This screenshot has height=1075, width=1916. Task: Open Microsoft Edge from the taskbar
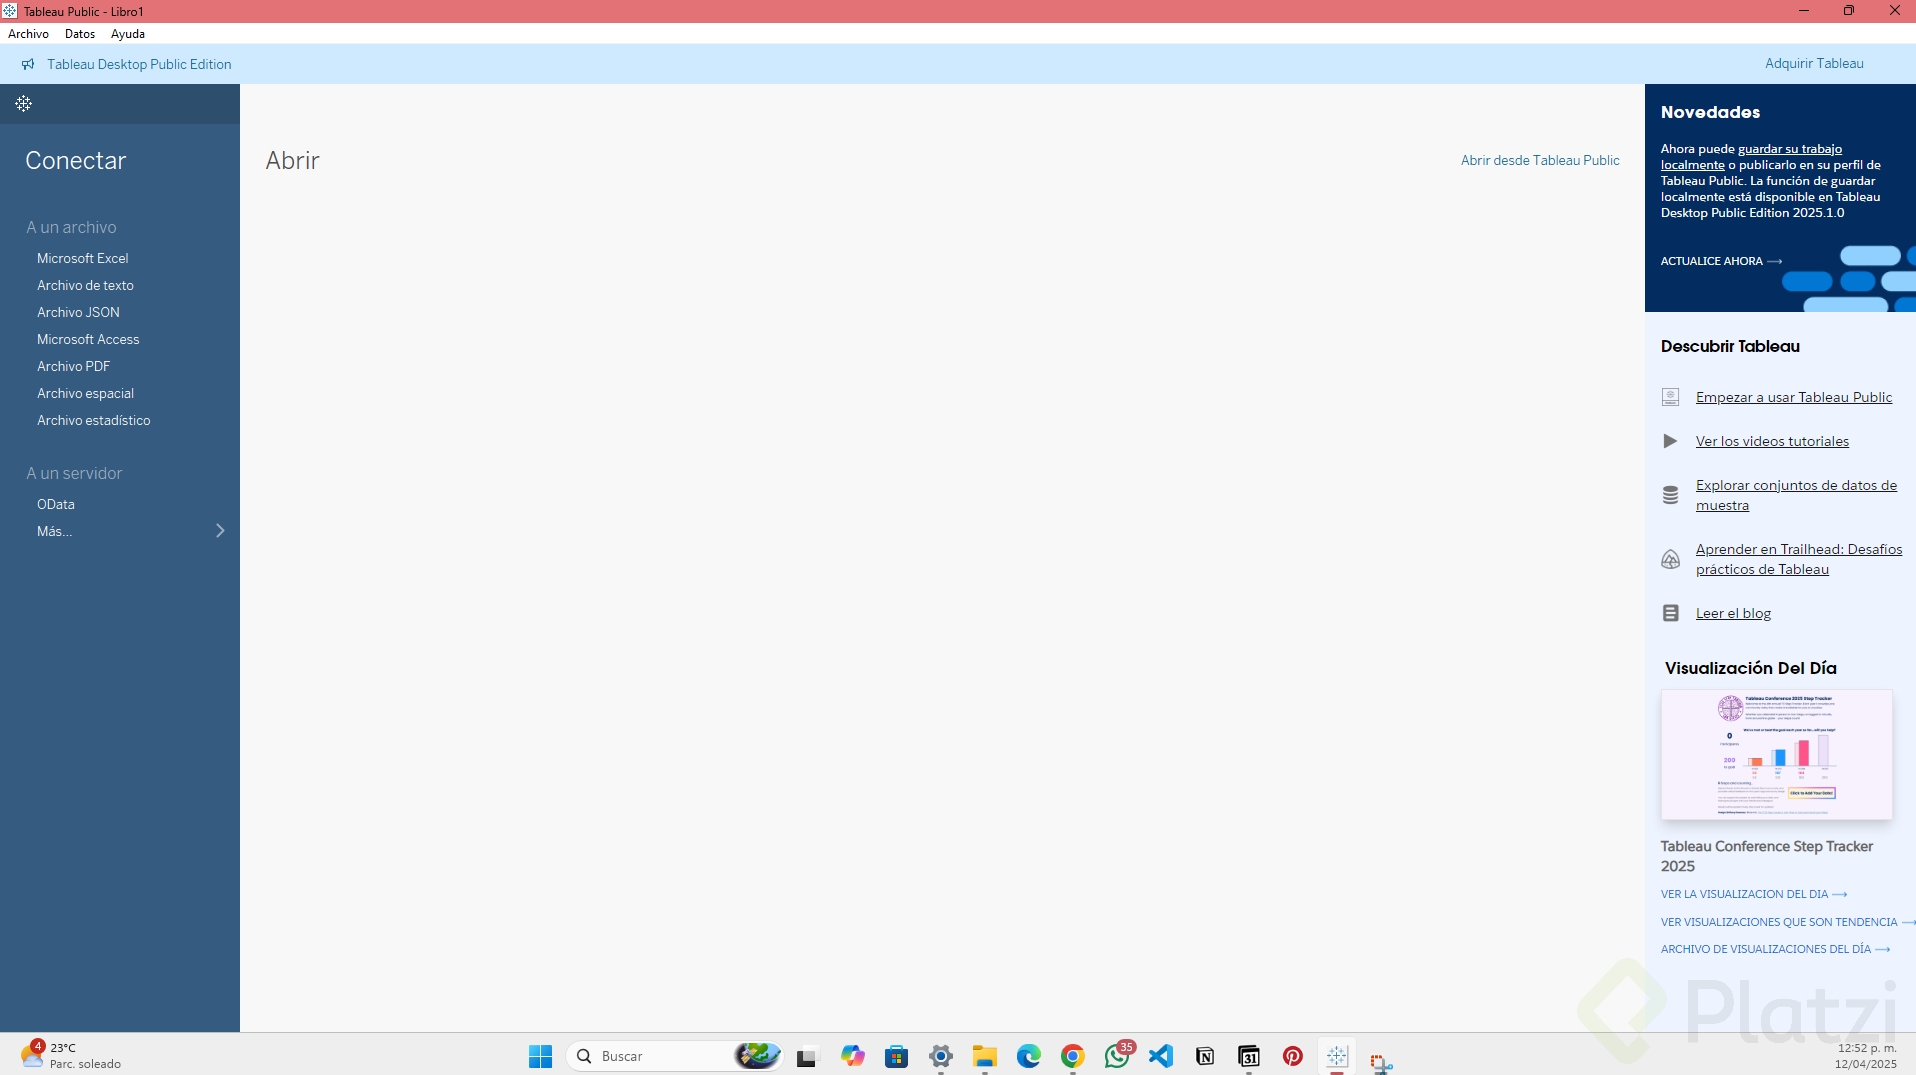pos(1028,1056)
